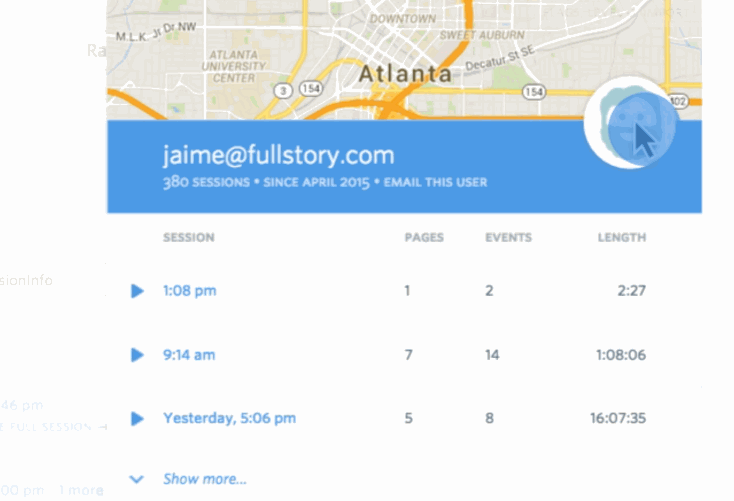Click the route 3 shield on the map

point(283,90)
